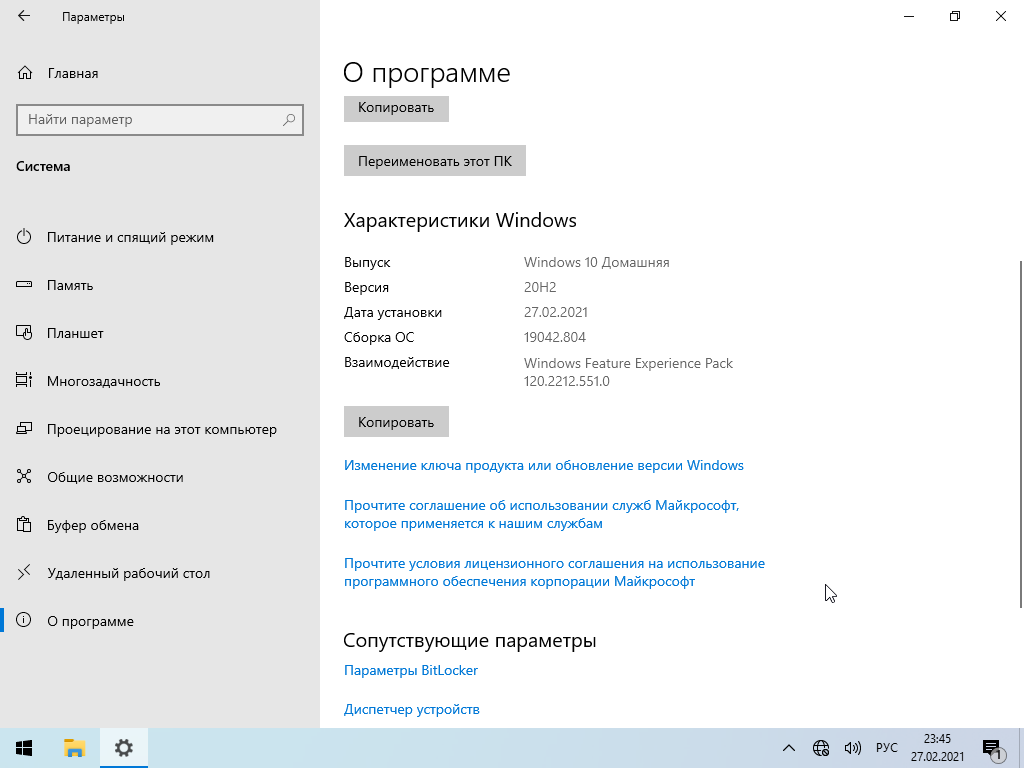Image resolution: width=1024 pixels, height=768 pixels.
Task: Click Windows Feature Experience Pack text
Action: coord(628,363)
